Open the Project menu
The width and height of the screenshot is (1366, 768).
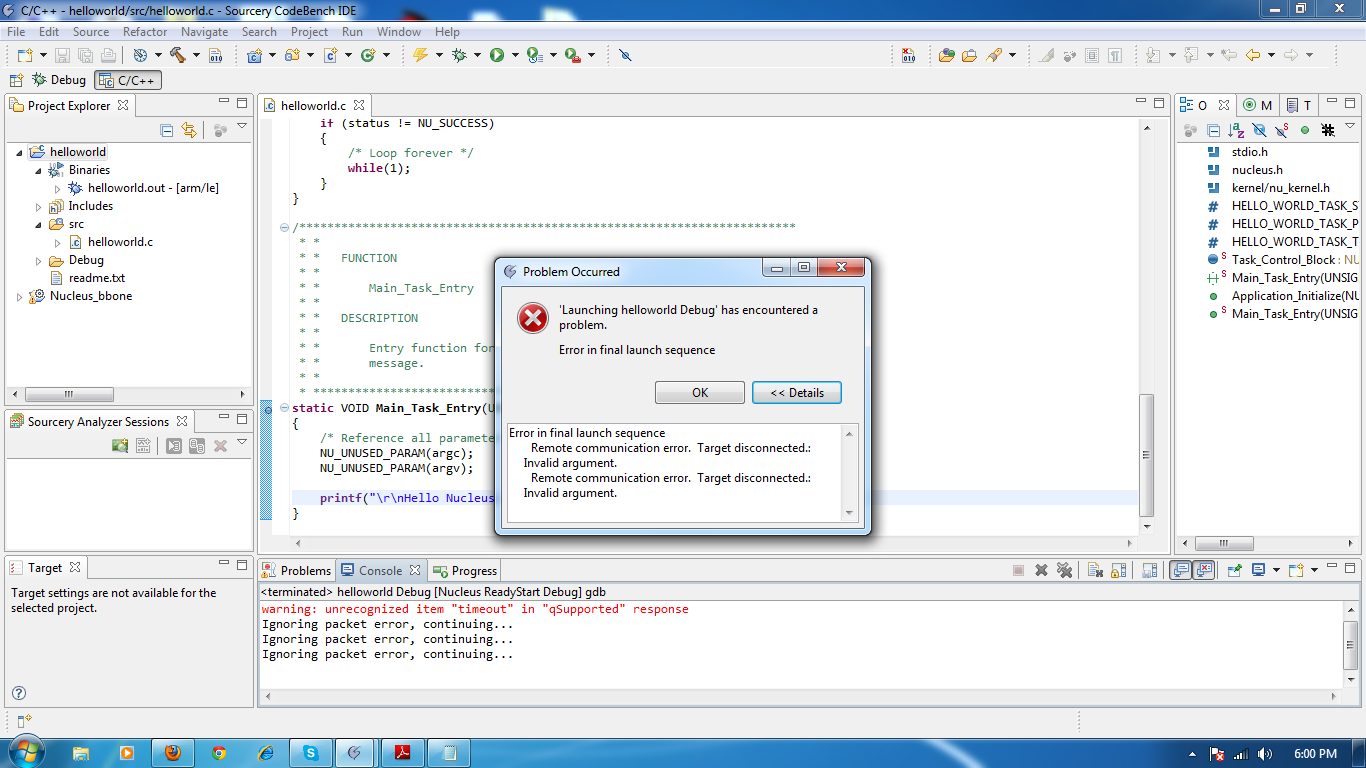tap(309, 31)
